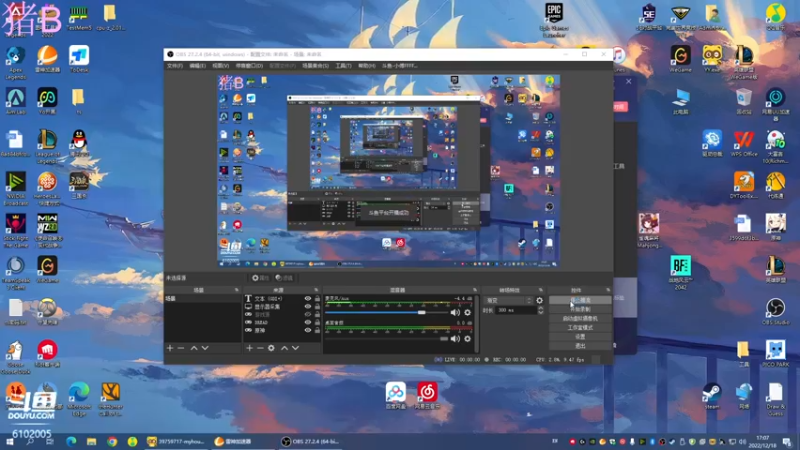
Task: Hide the 文本 (GDI+) source
Action: 308,299
